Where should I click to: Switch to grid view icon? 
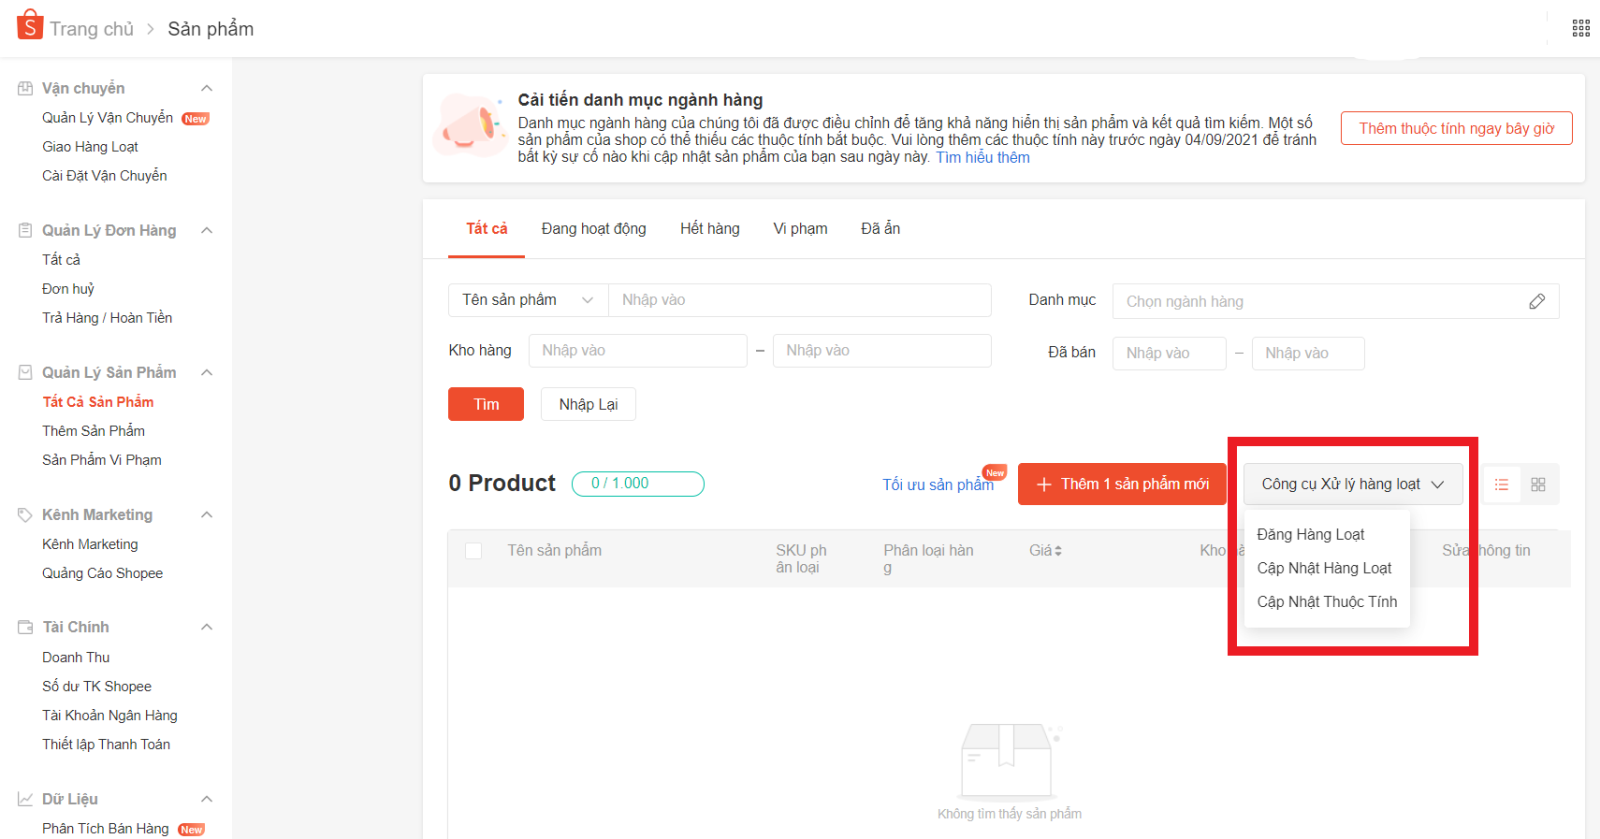click(x=1538, y=485)
